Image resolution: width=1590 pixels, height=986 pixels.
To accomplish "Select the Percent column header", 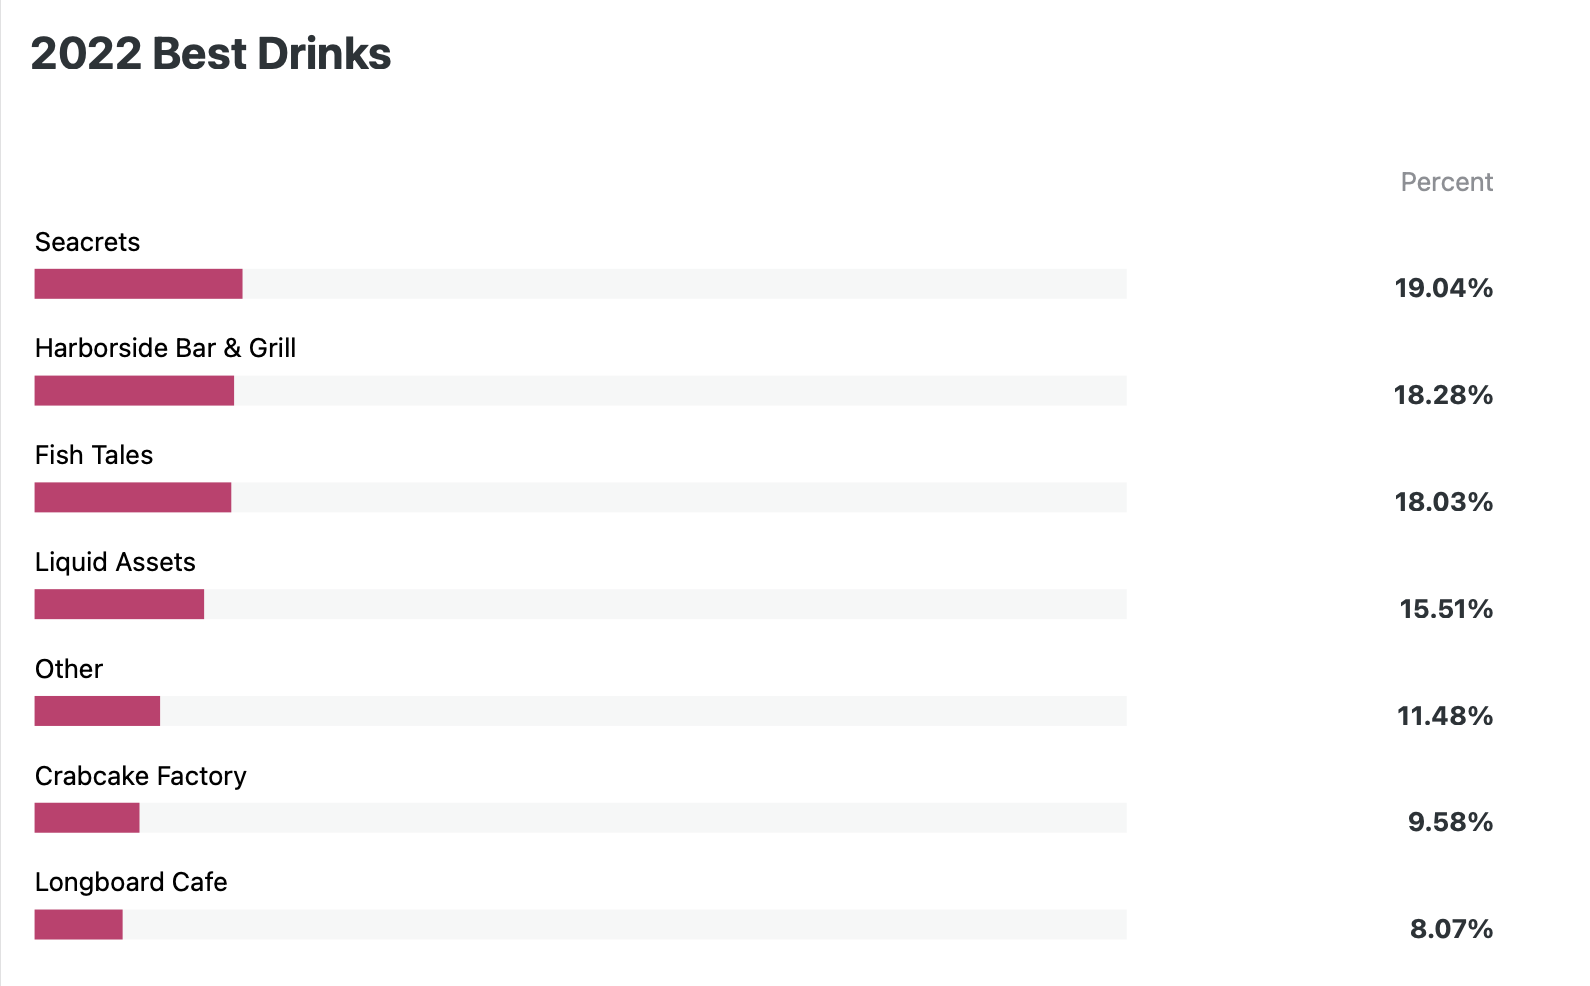I will (x=1446, y=182).
